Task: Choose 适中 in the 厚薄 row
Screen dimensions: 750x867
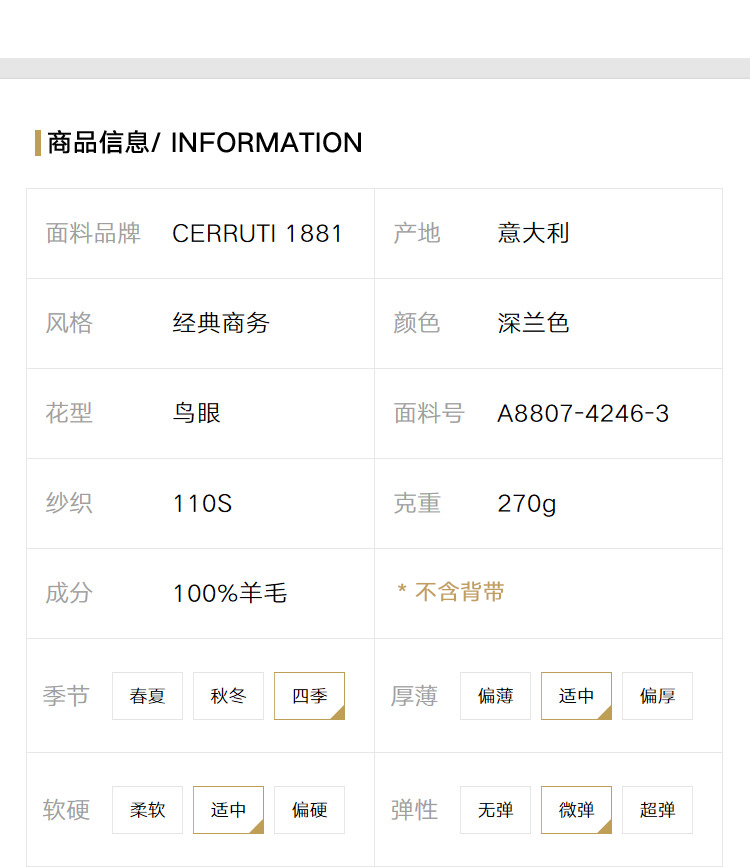Action: tap(576, 696)
